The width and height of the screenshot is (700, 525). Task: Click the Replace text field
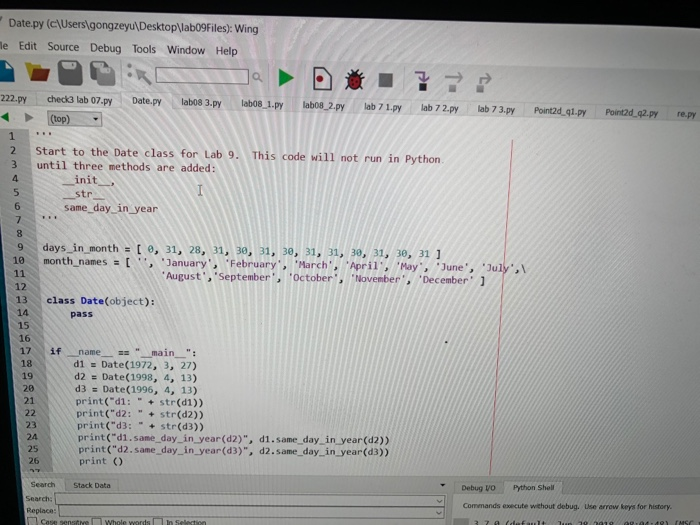click(251, 512)
